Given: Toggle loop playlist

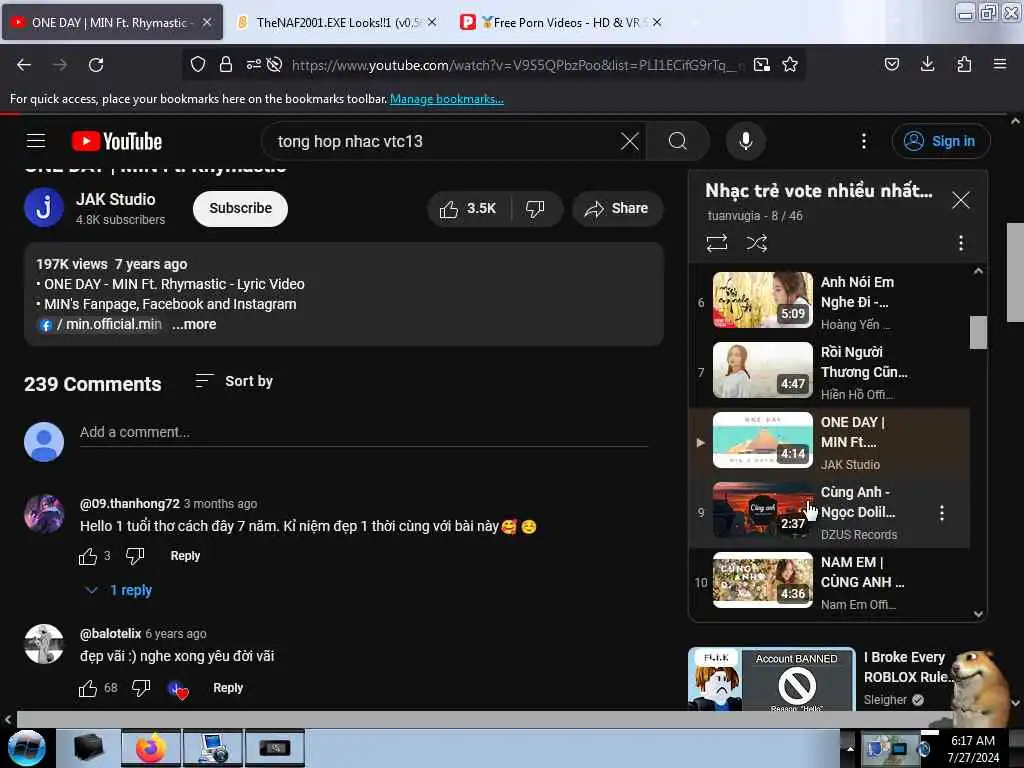Looking at the screenshot, I should 716,243.
